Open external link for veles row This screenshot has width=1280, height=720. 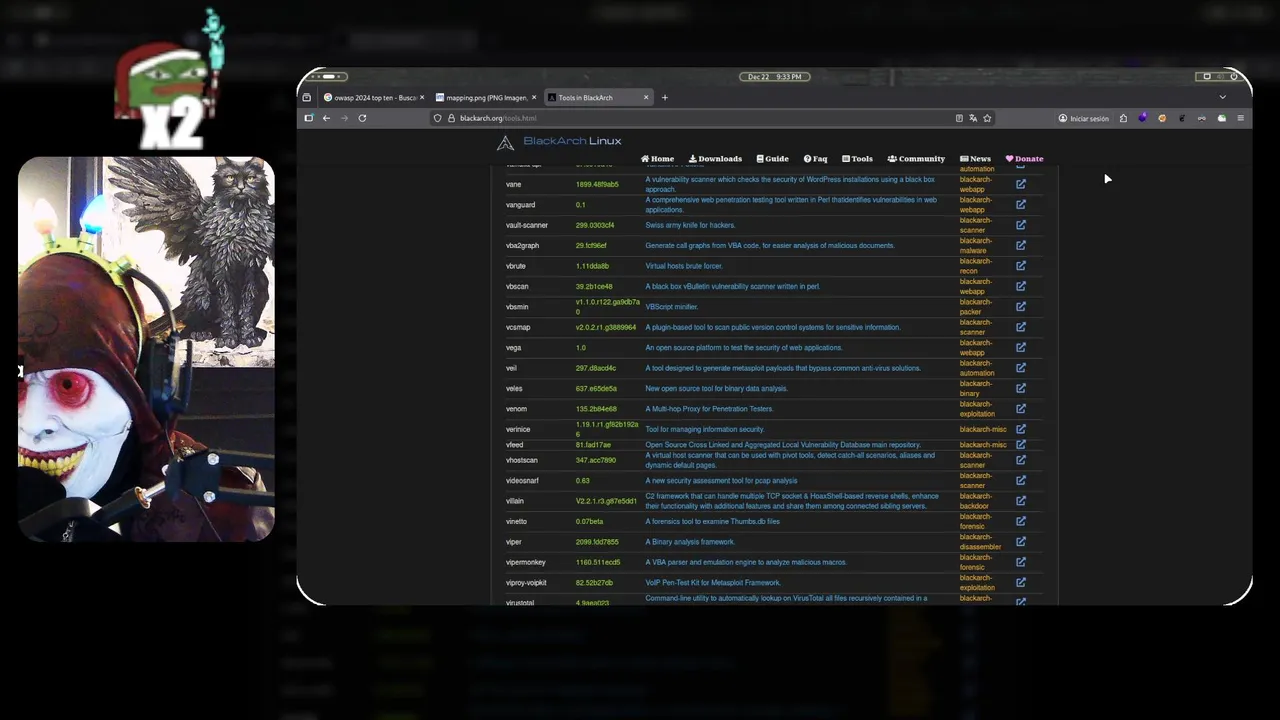[x=1021, y=388]
